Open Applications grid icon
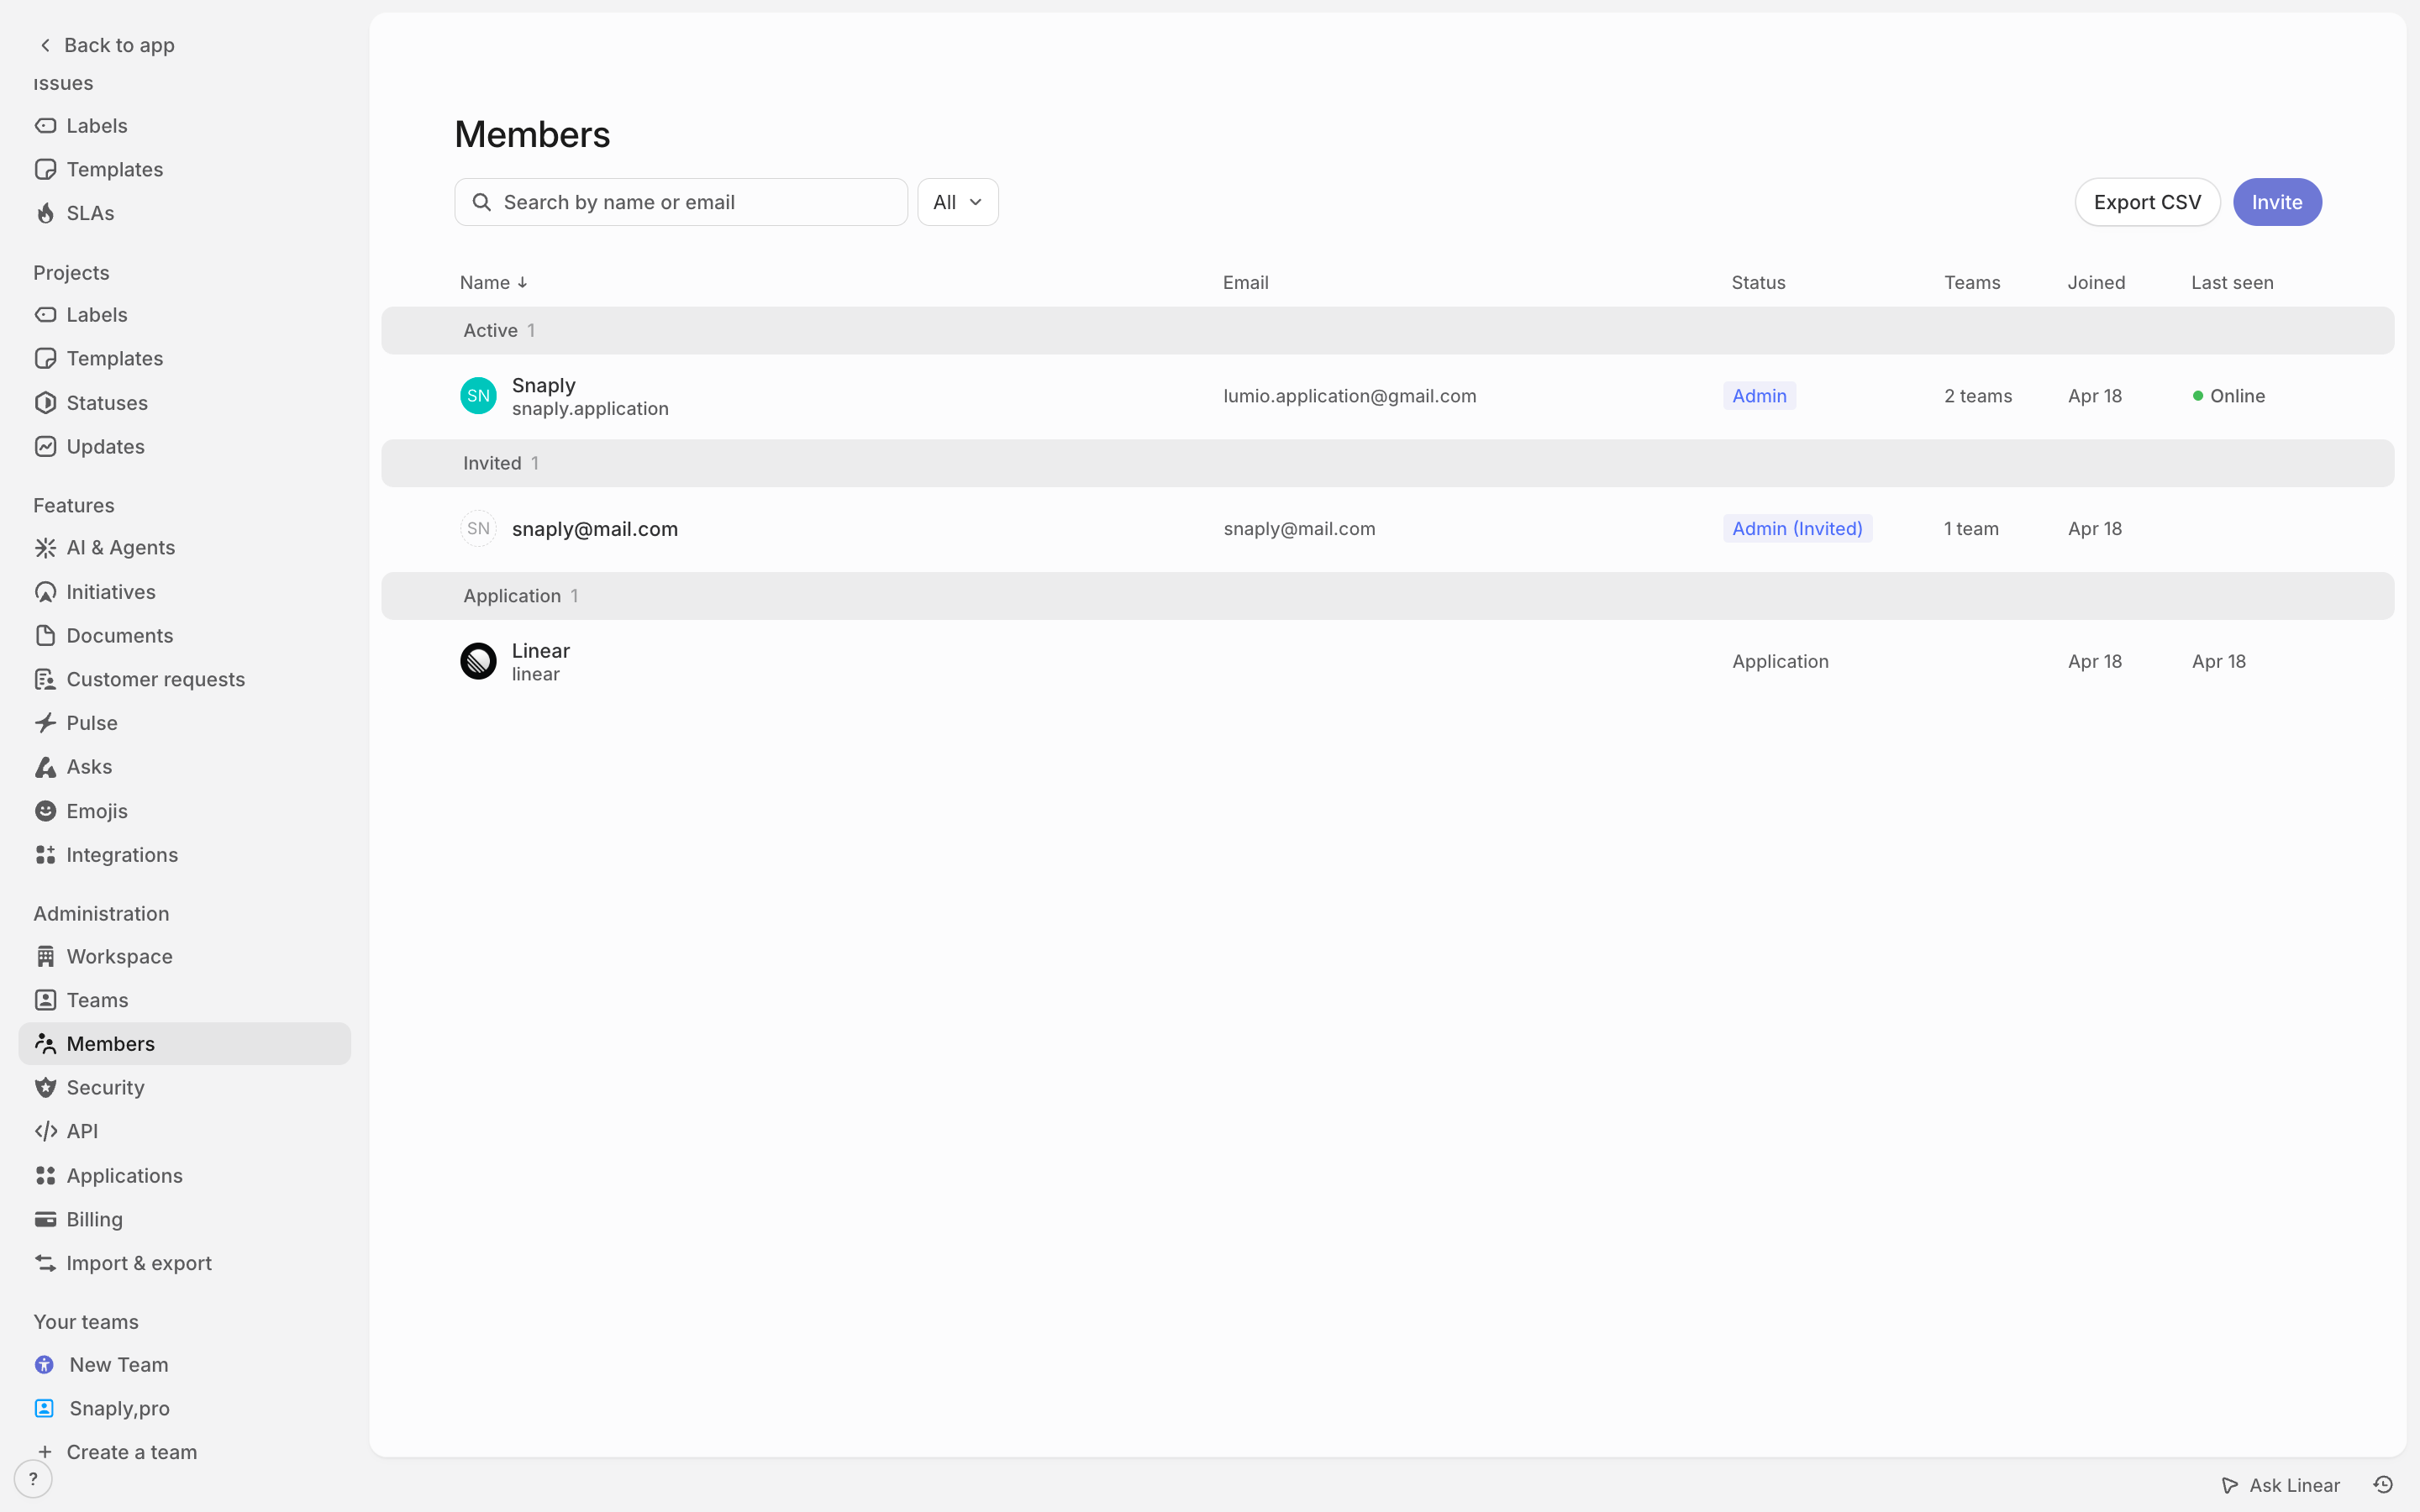 click(45, 1176)
